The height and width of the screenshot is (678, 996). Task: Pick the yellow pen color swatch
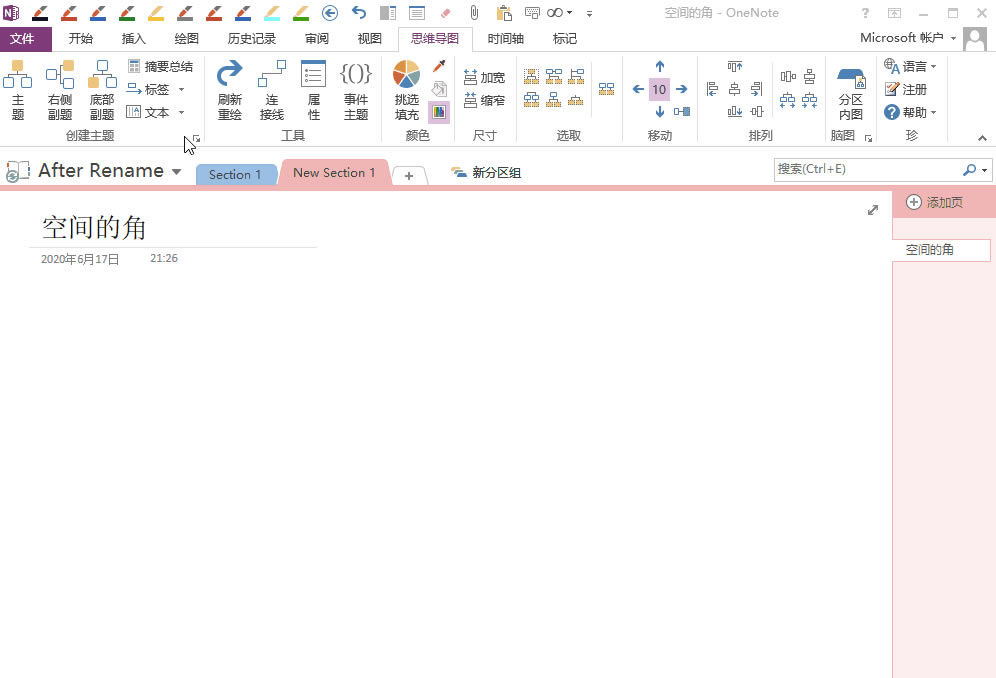point(155,13)
